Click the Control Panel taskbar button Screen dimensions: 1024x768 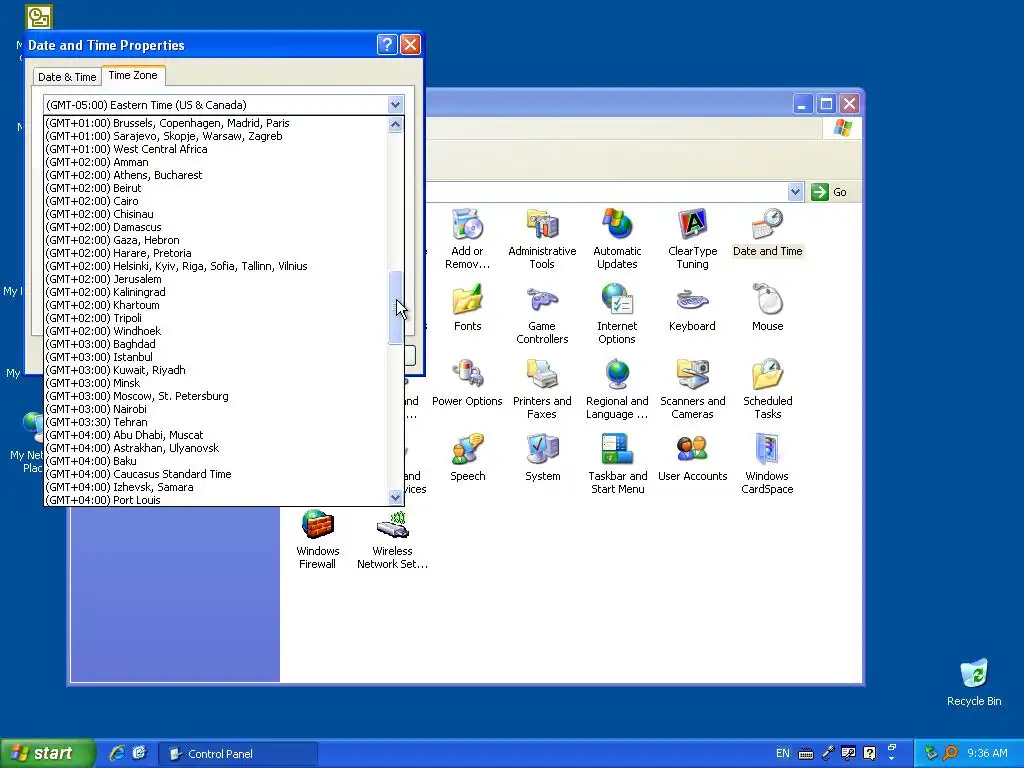coord(238,754)
